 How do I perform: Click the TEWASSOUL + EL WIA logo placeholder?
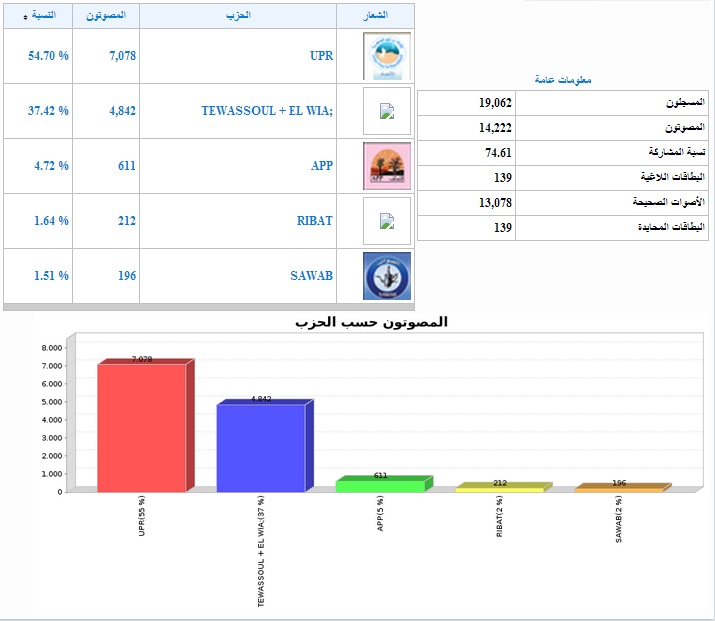click(386, 111)
